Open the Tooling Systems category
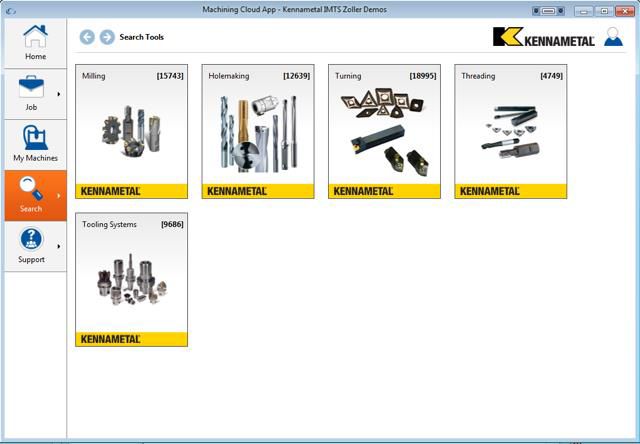The image size is (640, 444). pyautogui.click(x=131, y=279)
